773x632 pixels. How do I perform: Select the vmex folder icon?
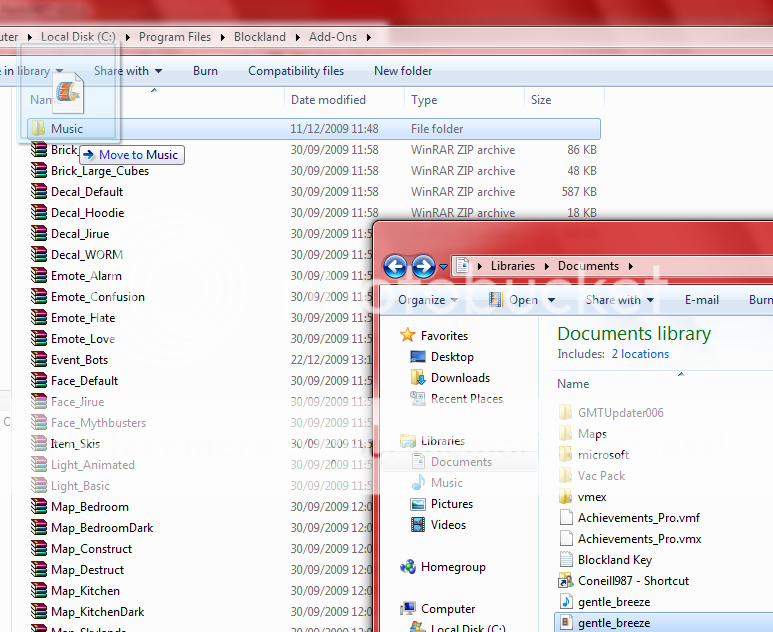point(565,496)
